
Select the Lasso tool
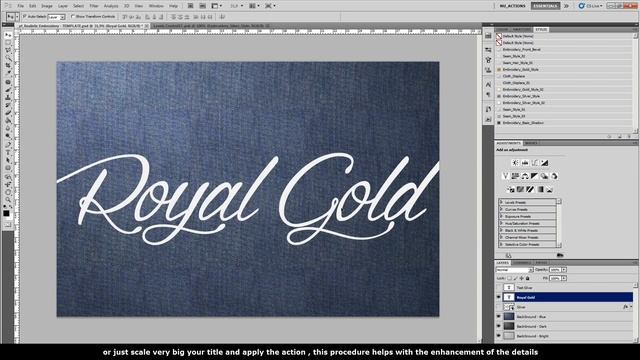[x=8, y=50]
